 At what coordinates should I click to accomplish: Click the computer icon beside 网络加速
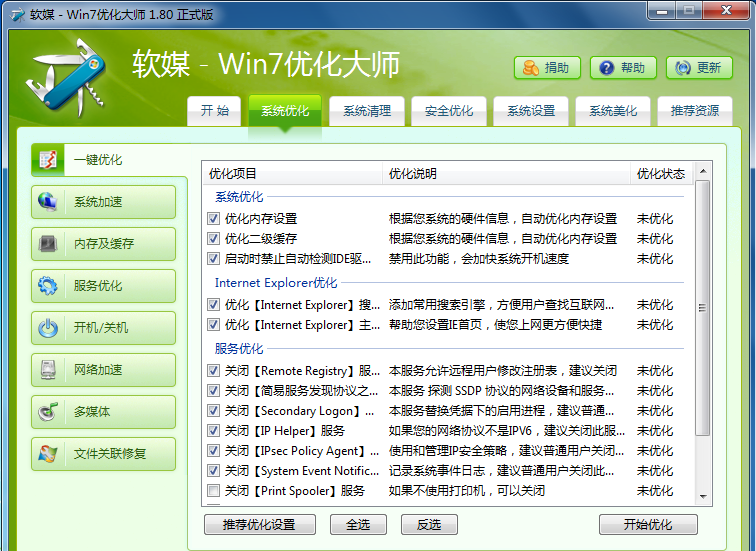click(48, 370)
